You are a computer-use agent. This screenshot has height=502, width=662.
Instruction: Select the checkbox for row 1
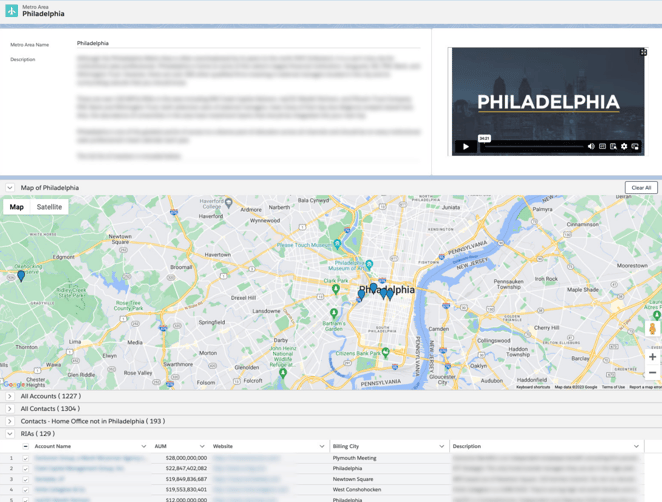pyautogui.click(x=26, y=458)
